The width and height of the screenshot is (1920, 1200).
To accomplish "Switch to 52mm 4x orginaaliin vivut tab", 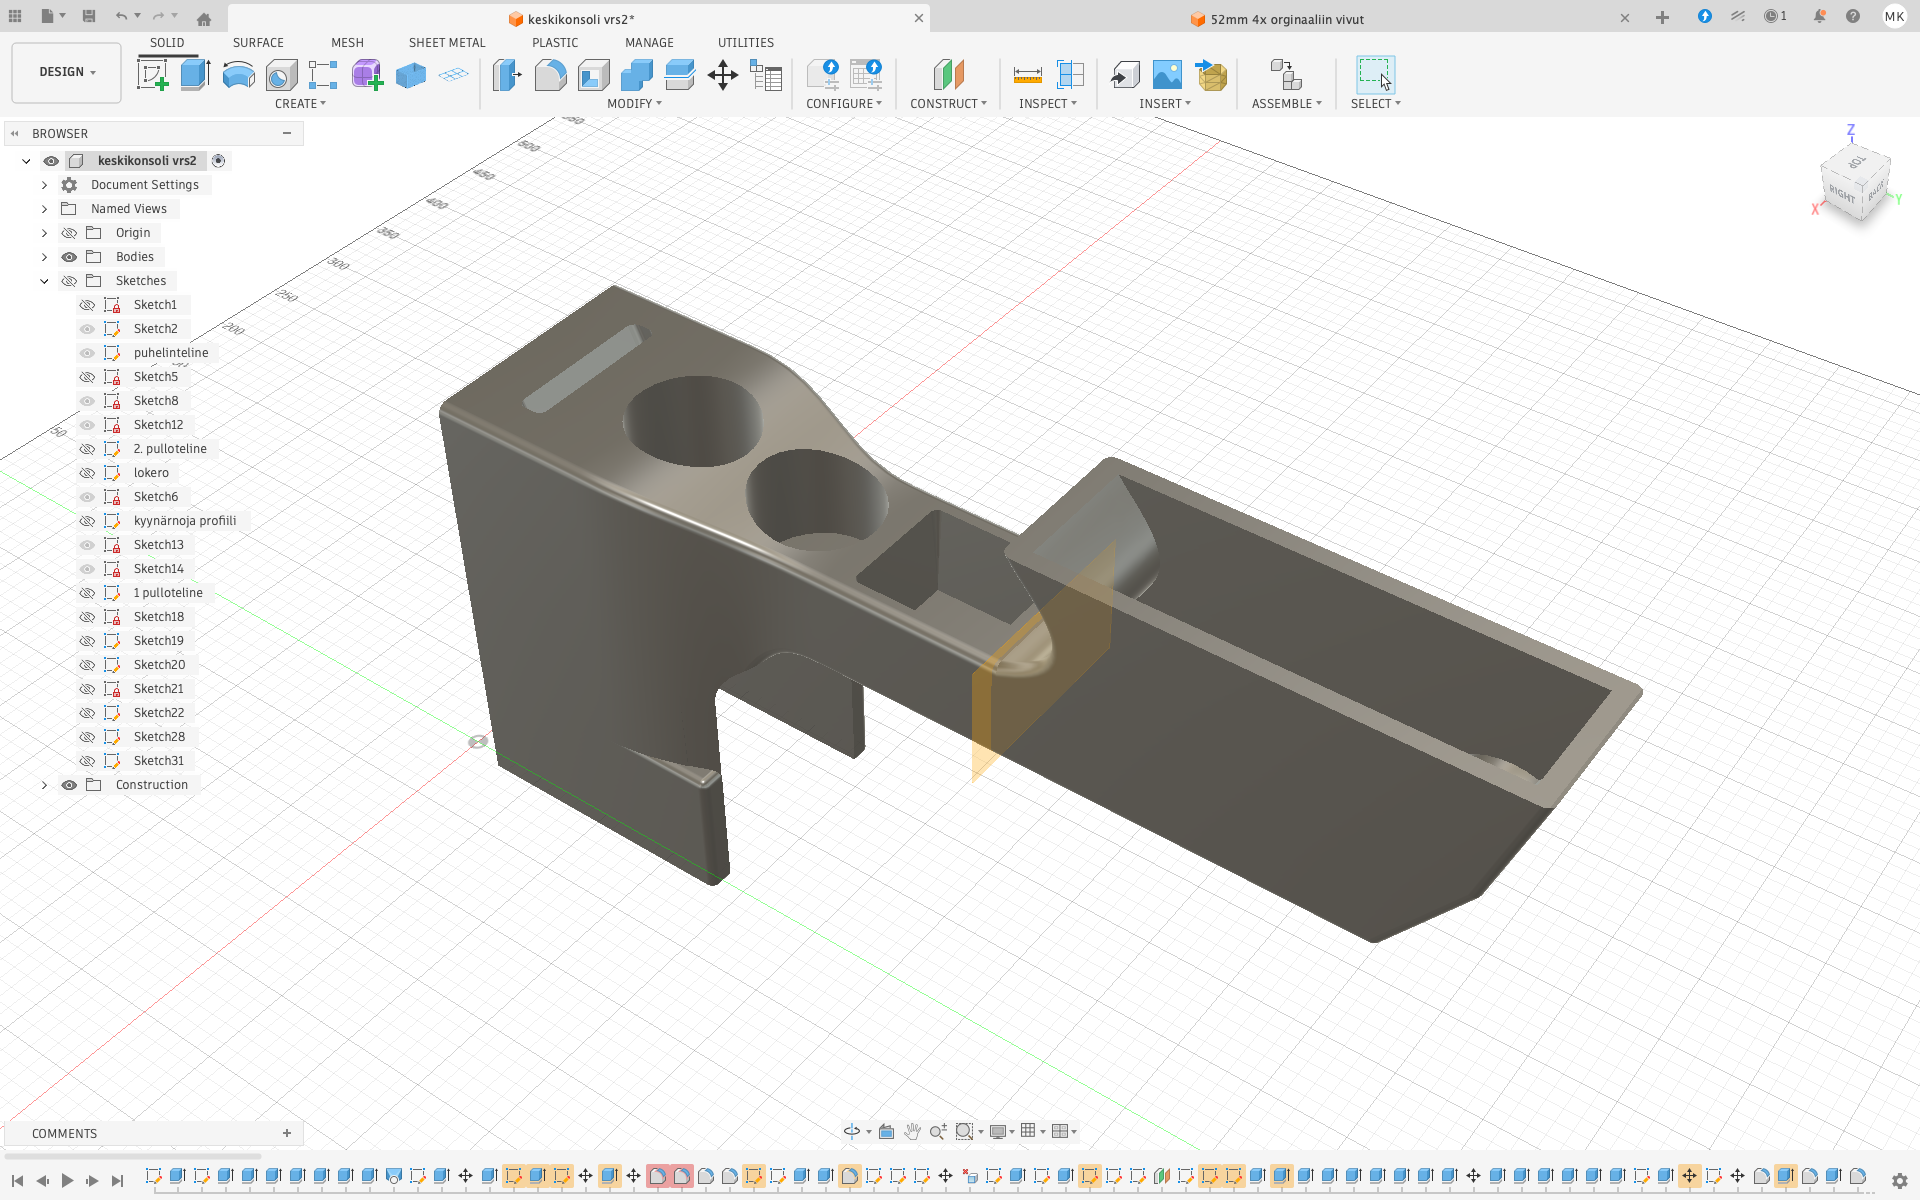I will (x=1287, y=19).
